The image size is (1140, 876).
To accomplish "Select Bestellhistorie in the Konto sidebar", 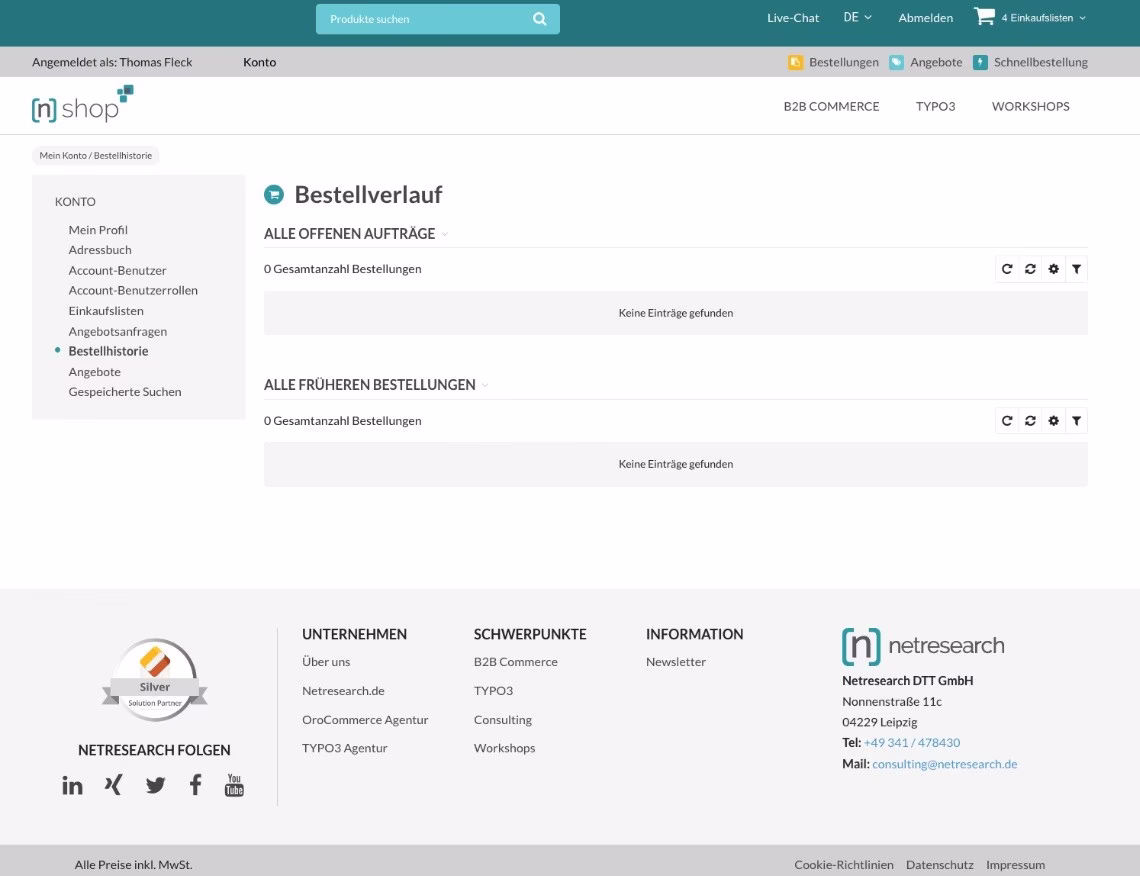I will click(x=108, y=351).
